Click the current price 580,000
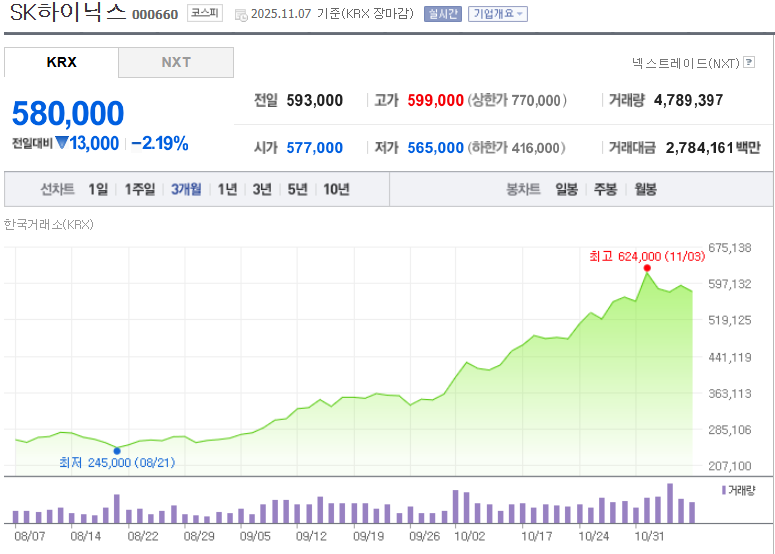The height and width of the screenshot is (554, 775). pos(68,113)
